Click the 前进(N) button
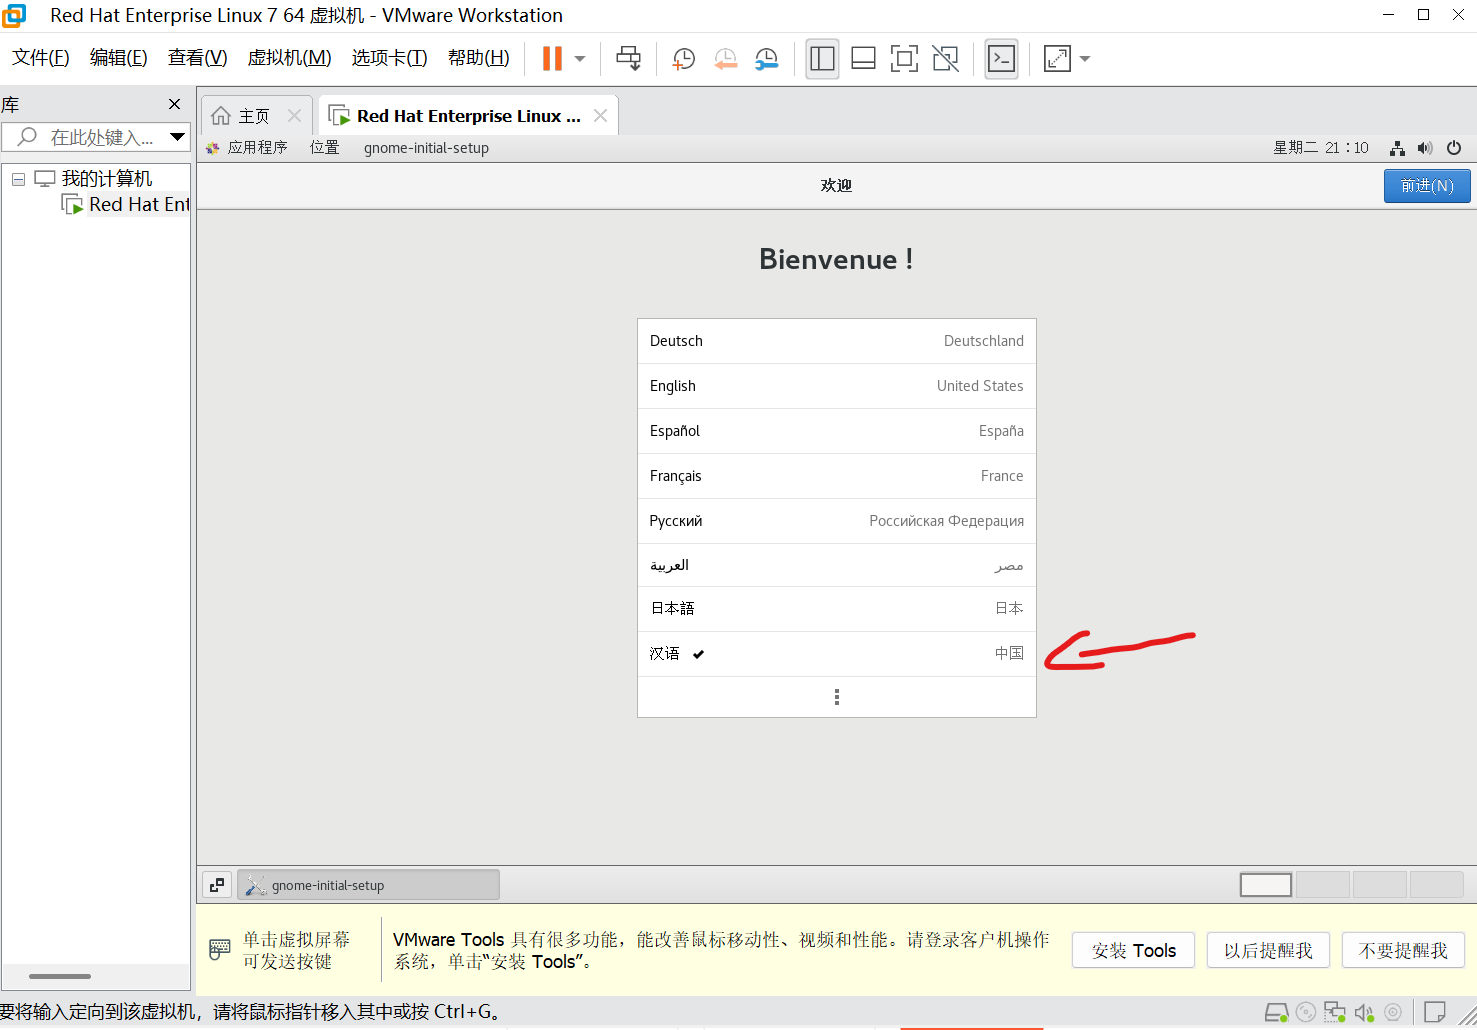This screenshot has height=1030, width=1477. [x=1427, y=185]
